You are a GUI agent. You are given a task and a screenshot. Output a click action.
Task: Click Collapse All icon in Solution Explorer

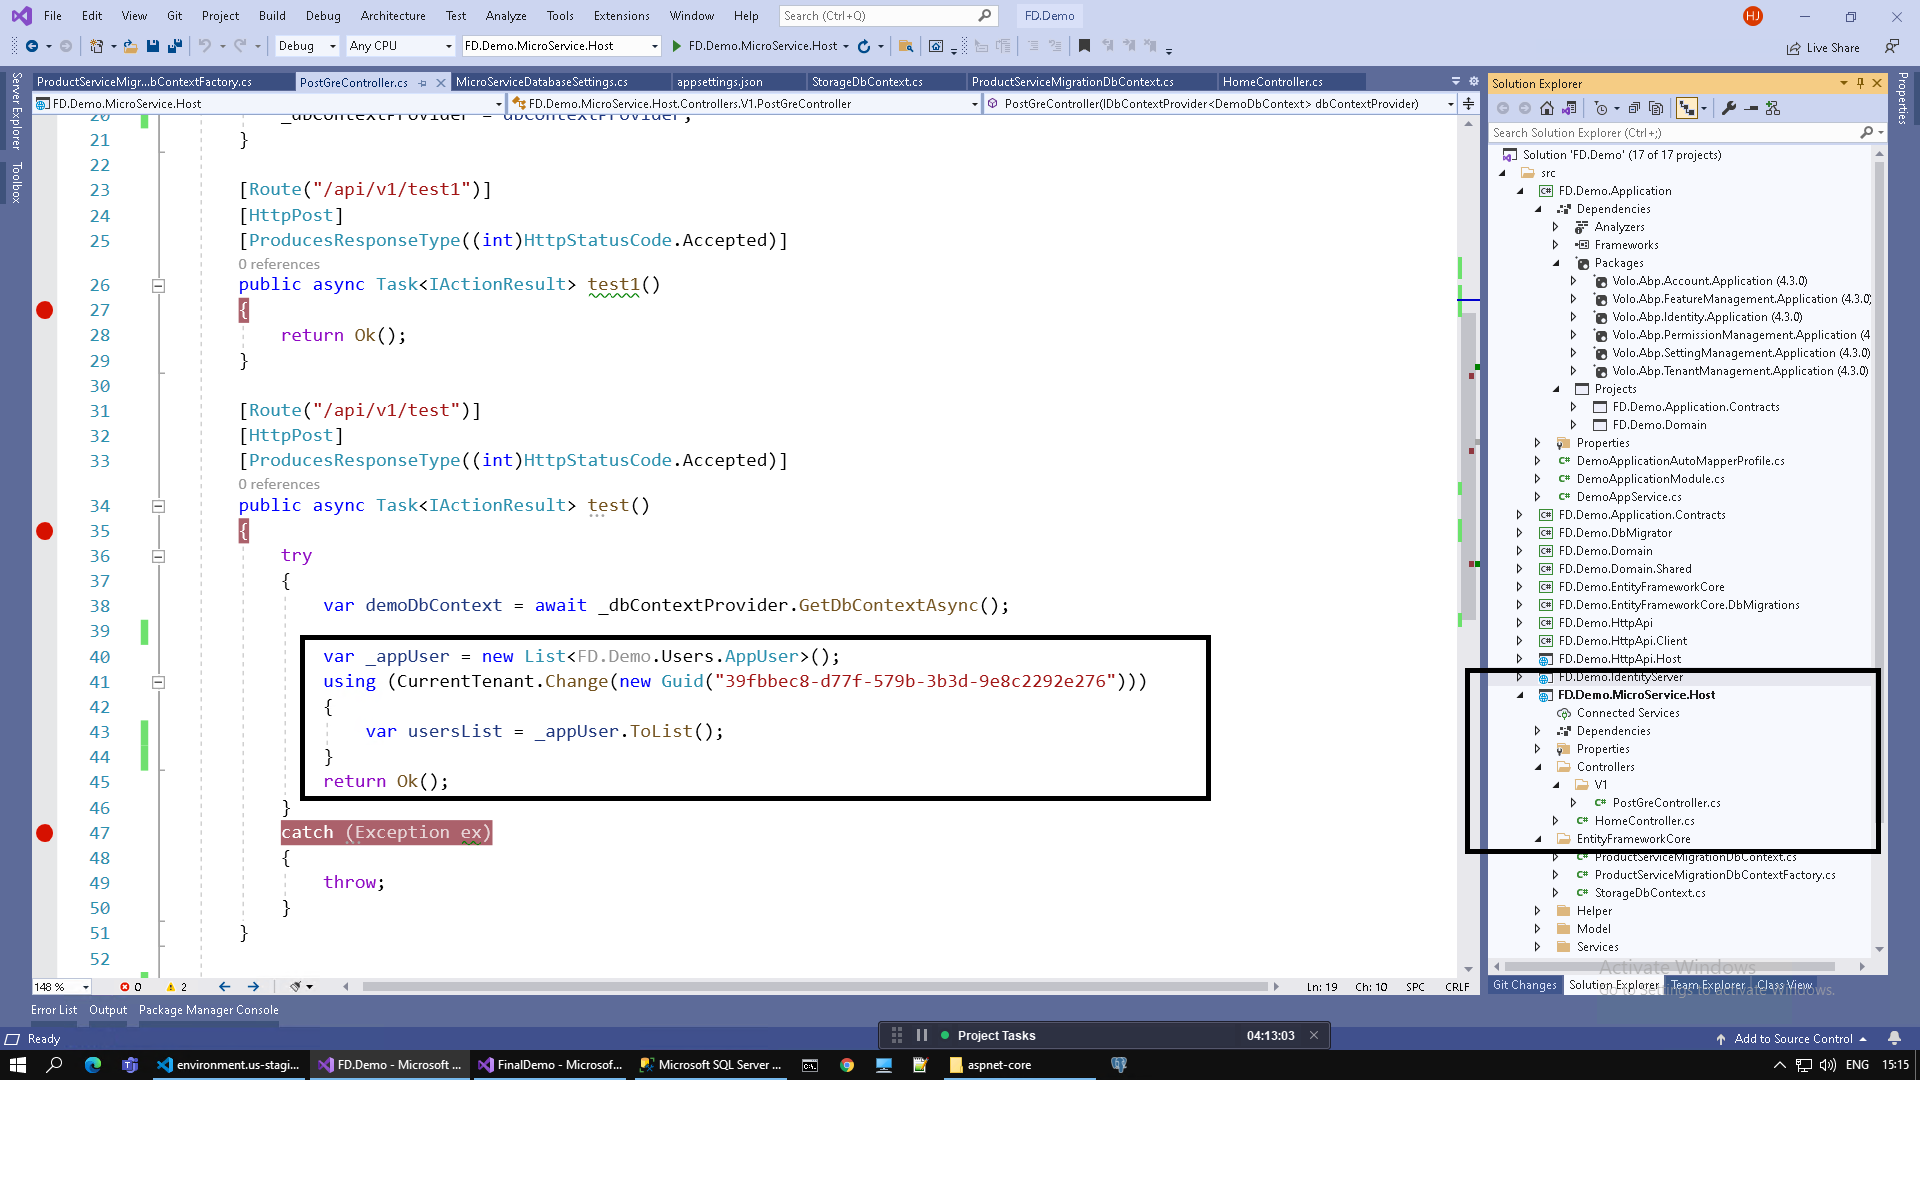[1634, 108]
